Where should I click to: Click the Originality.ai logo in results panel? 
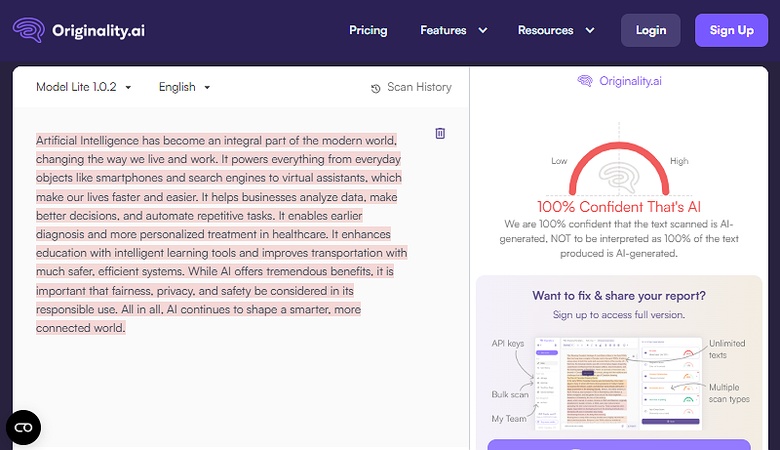click(619, 81)
